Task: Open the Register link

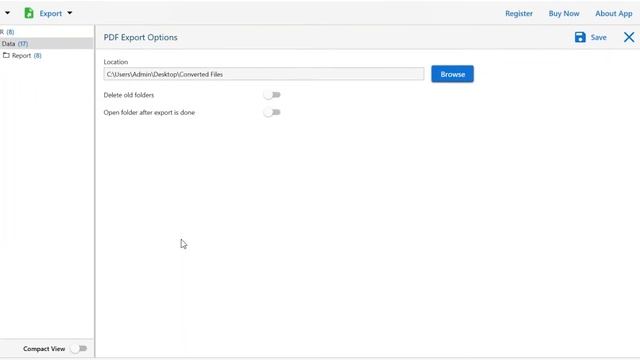Action: (519, 13)
